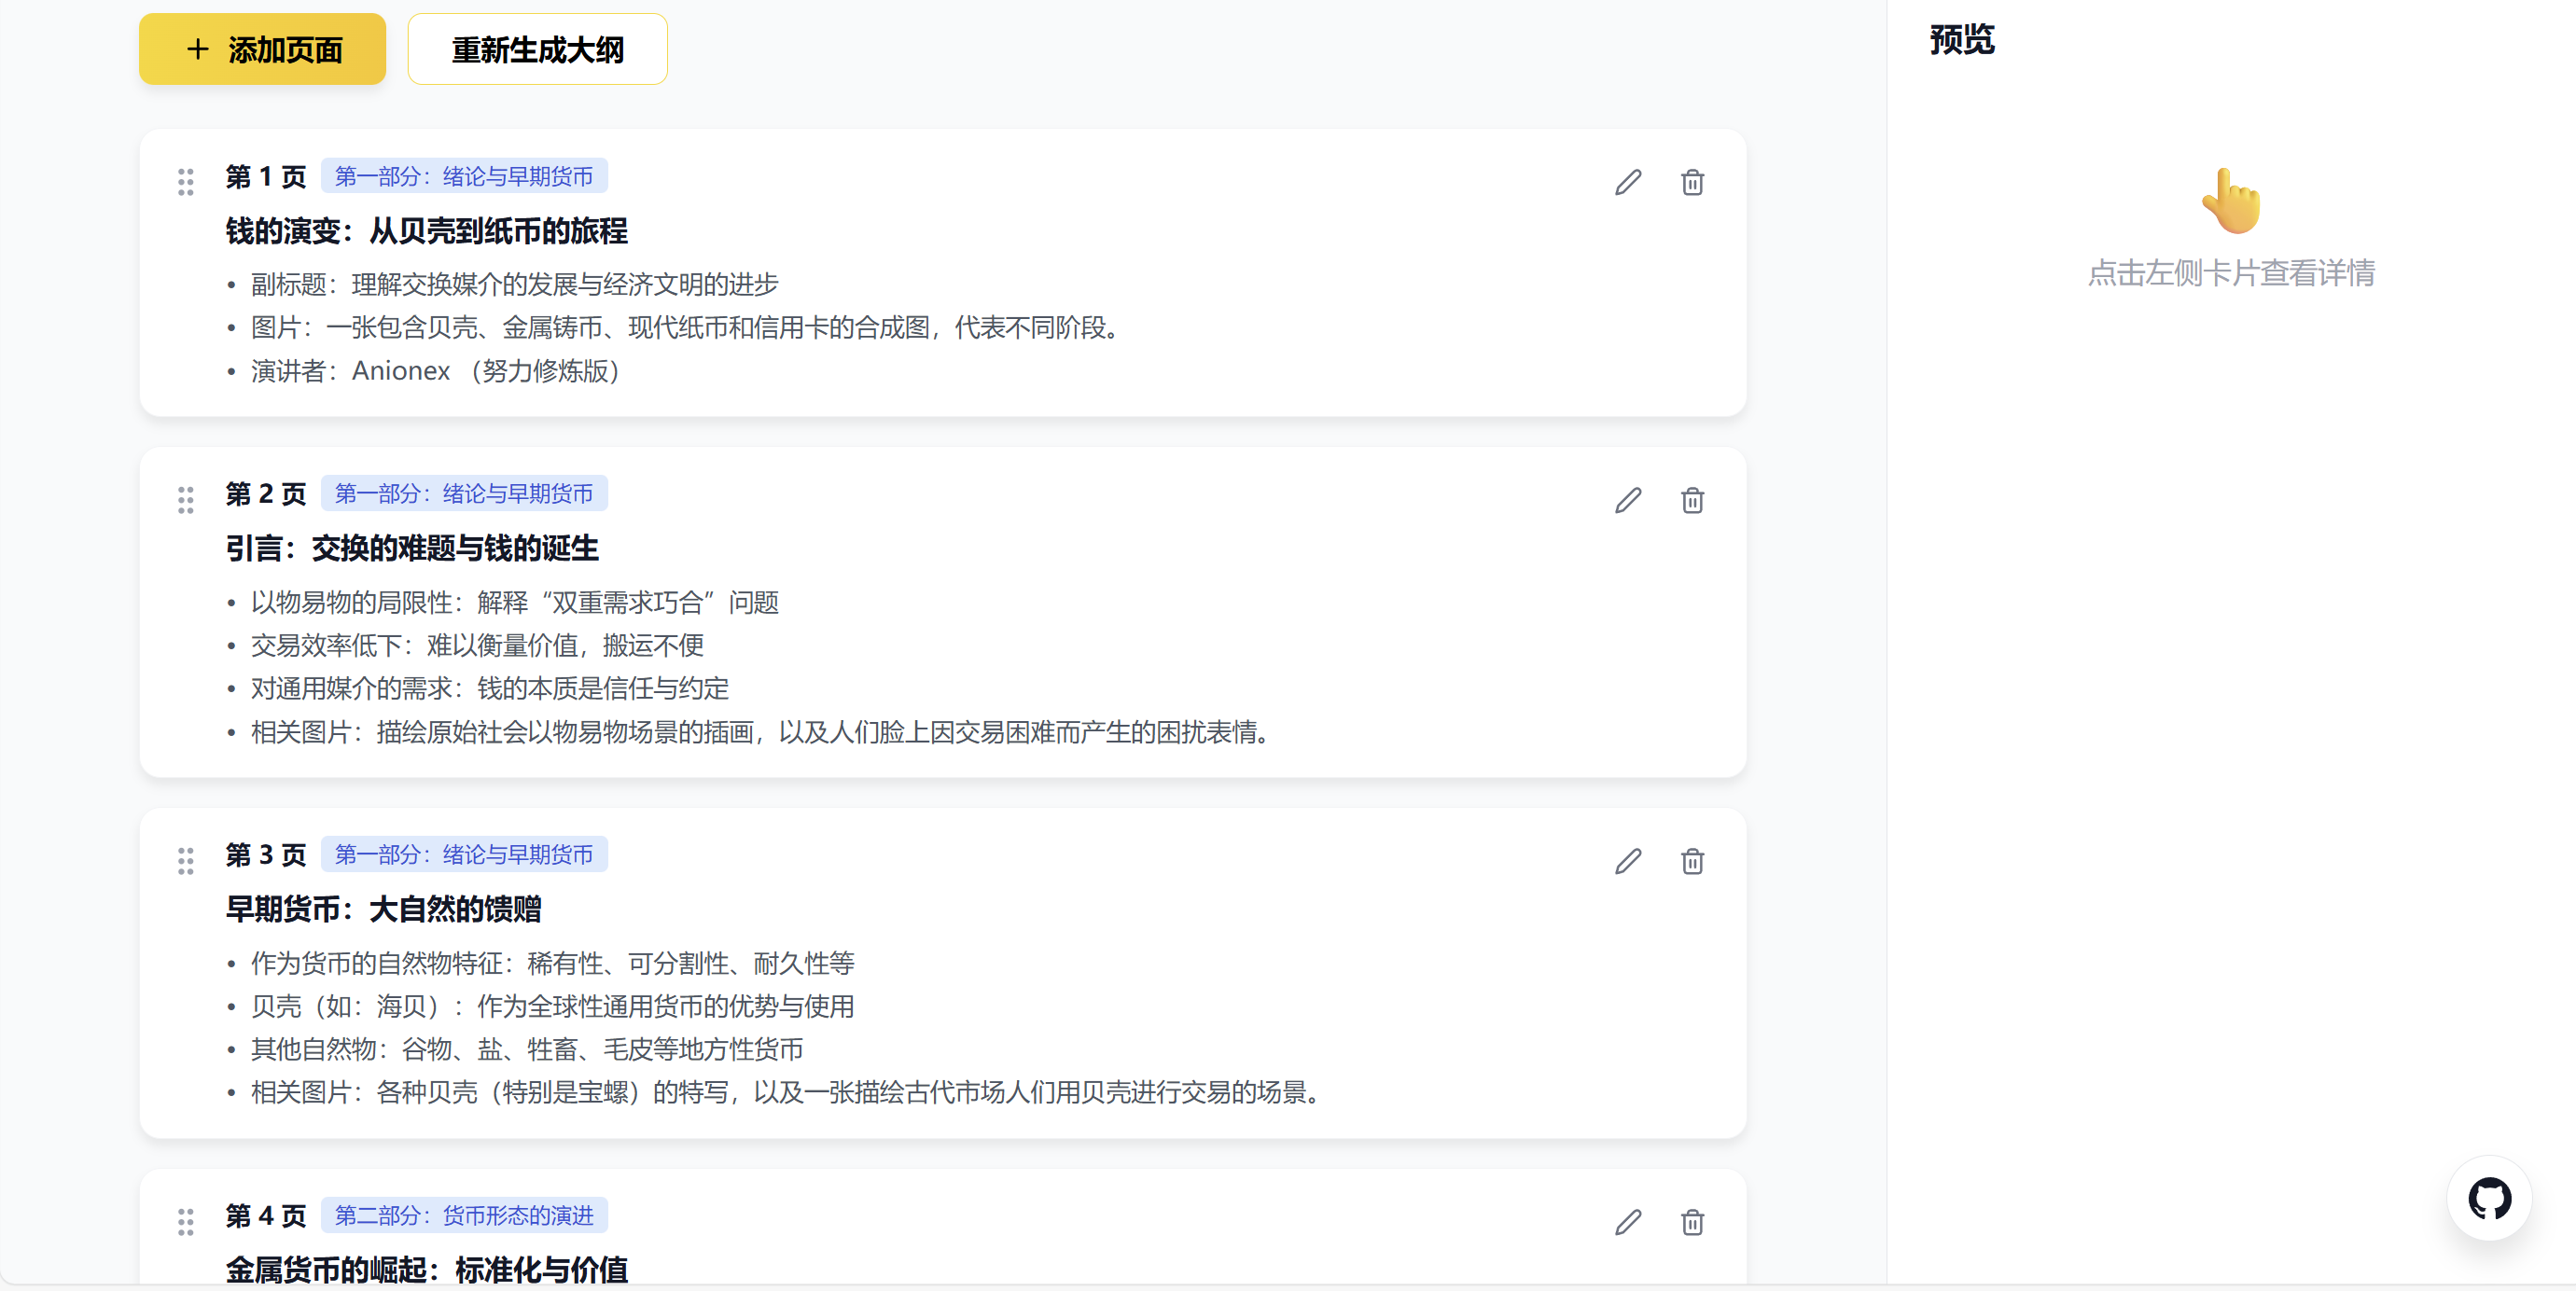
Task: Click 重新生成大纲 to regenerate the outline
Action: click(537, 49)
